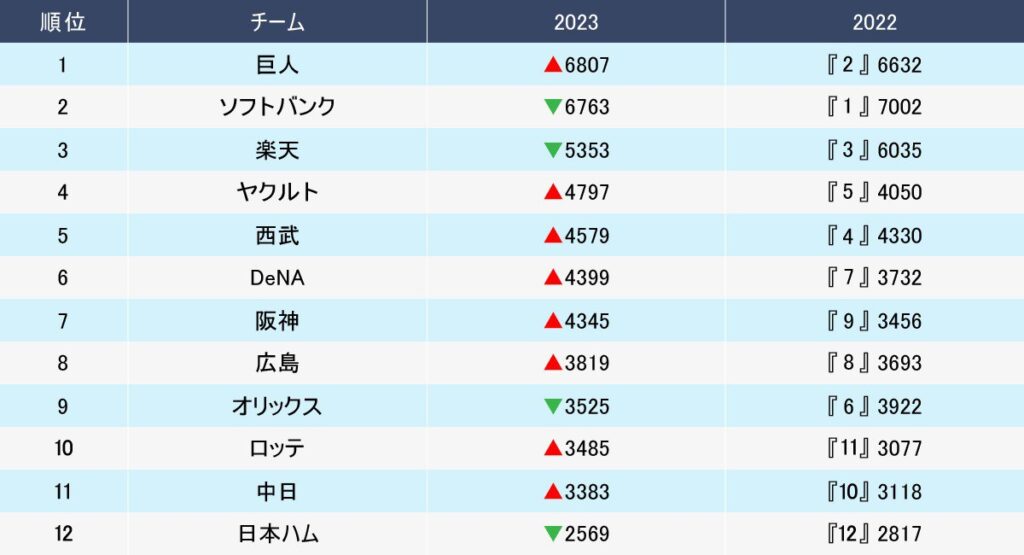The height and width of the screenshot is (555, 1024).
Task: Click the green down arrow beside 6763
Action: click(553, 107)
